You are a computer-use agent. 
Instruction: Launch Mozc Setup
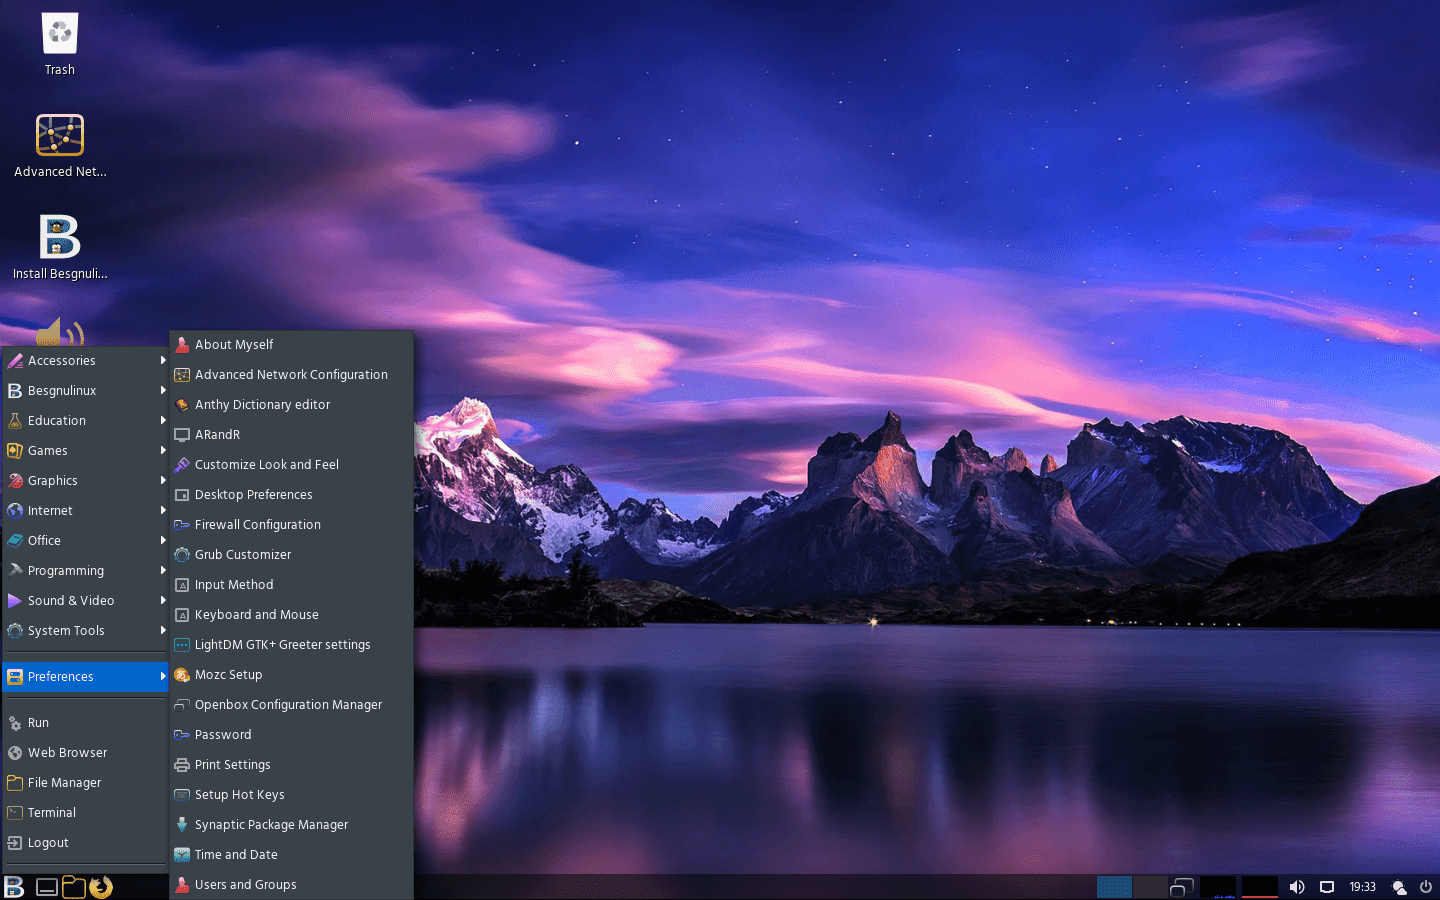[292, 675]
